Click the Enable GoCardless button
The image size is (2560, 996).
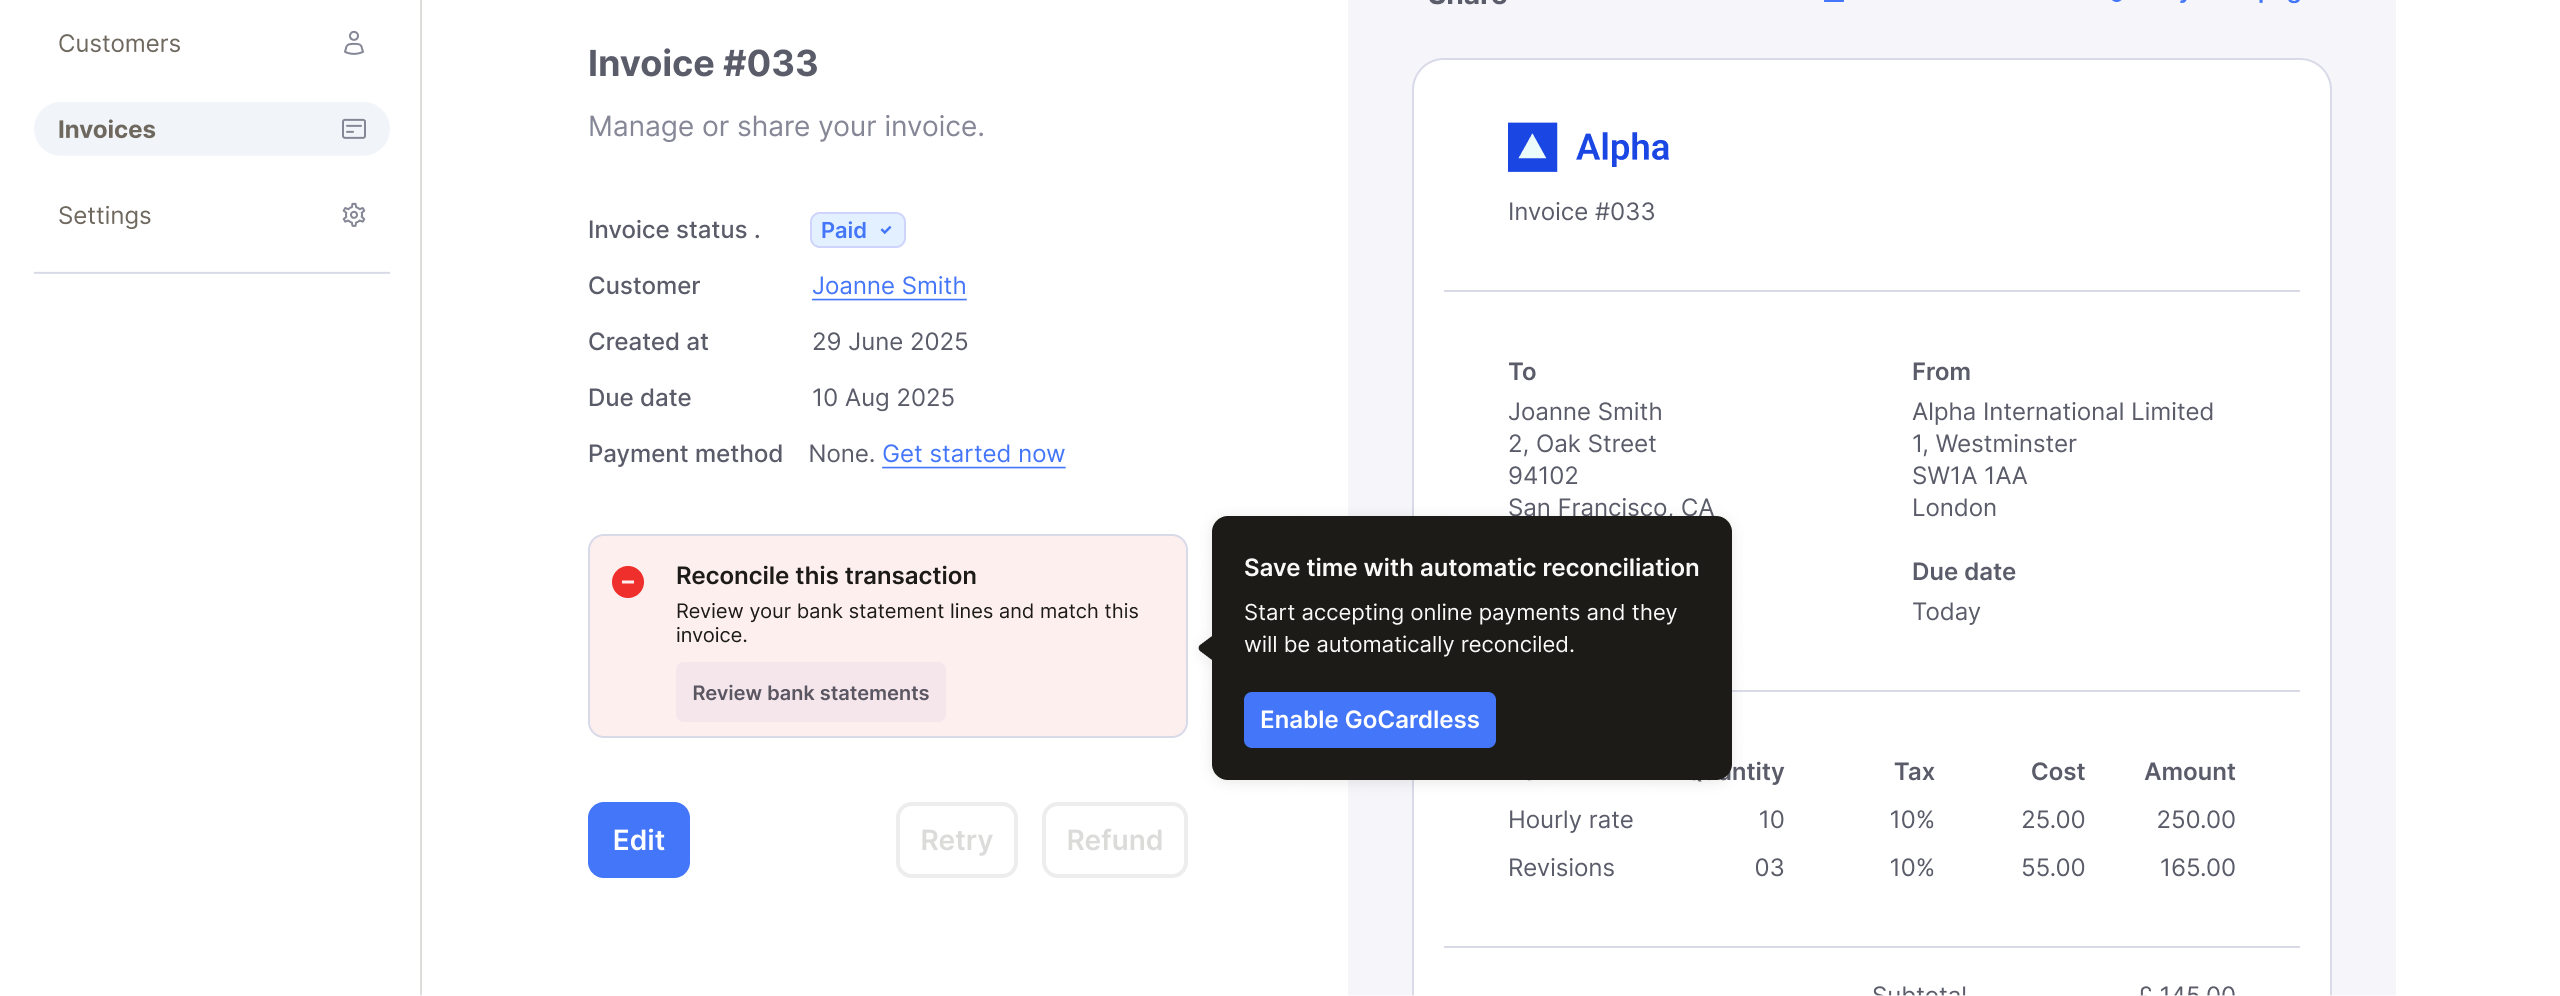1369,720
